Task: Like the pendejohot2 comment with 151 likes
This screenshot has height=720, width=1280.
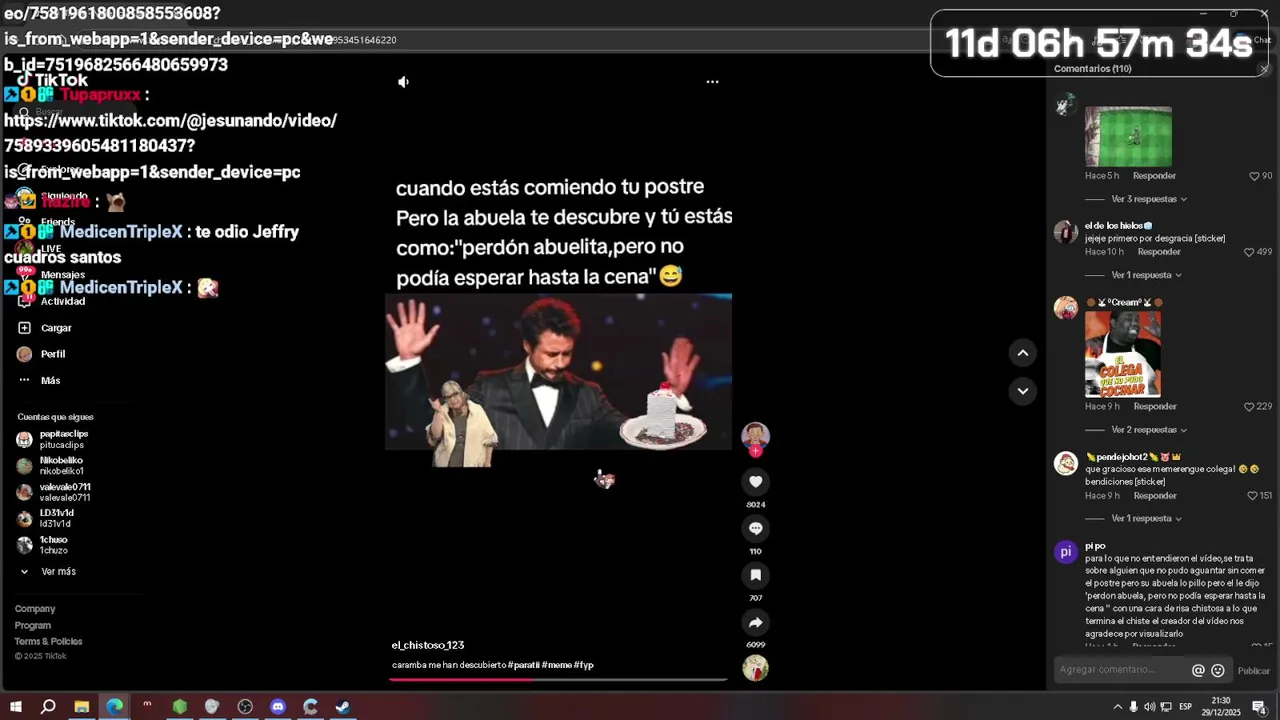Action: tap(1252, 496)
